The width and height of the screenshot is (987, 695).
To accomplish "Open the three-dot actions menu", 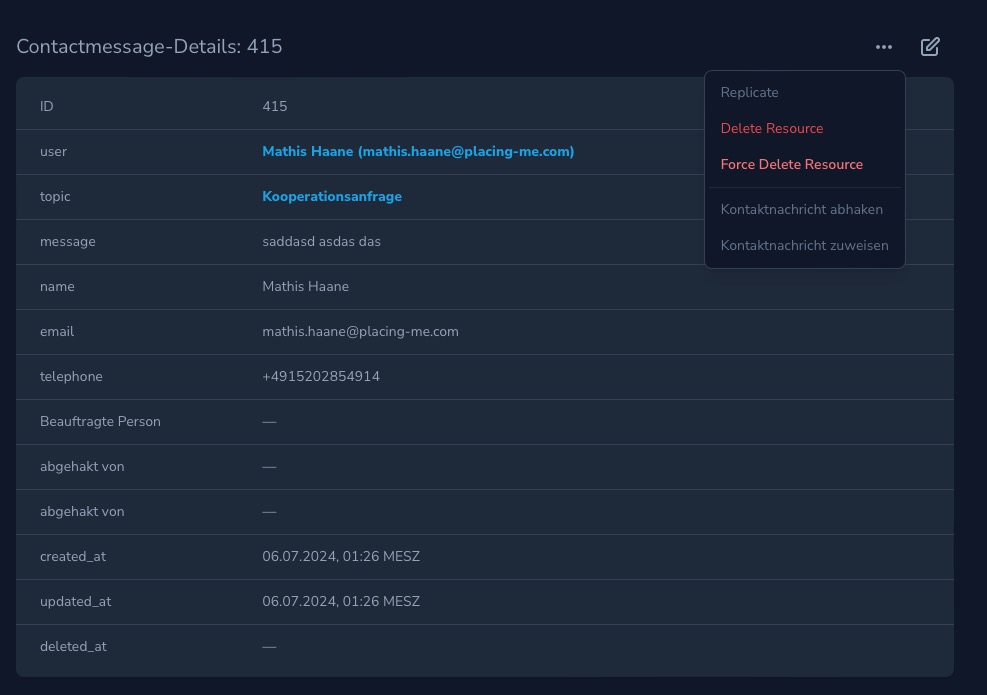I will (883, 47).
